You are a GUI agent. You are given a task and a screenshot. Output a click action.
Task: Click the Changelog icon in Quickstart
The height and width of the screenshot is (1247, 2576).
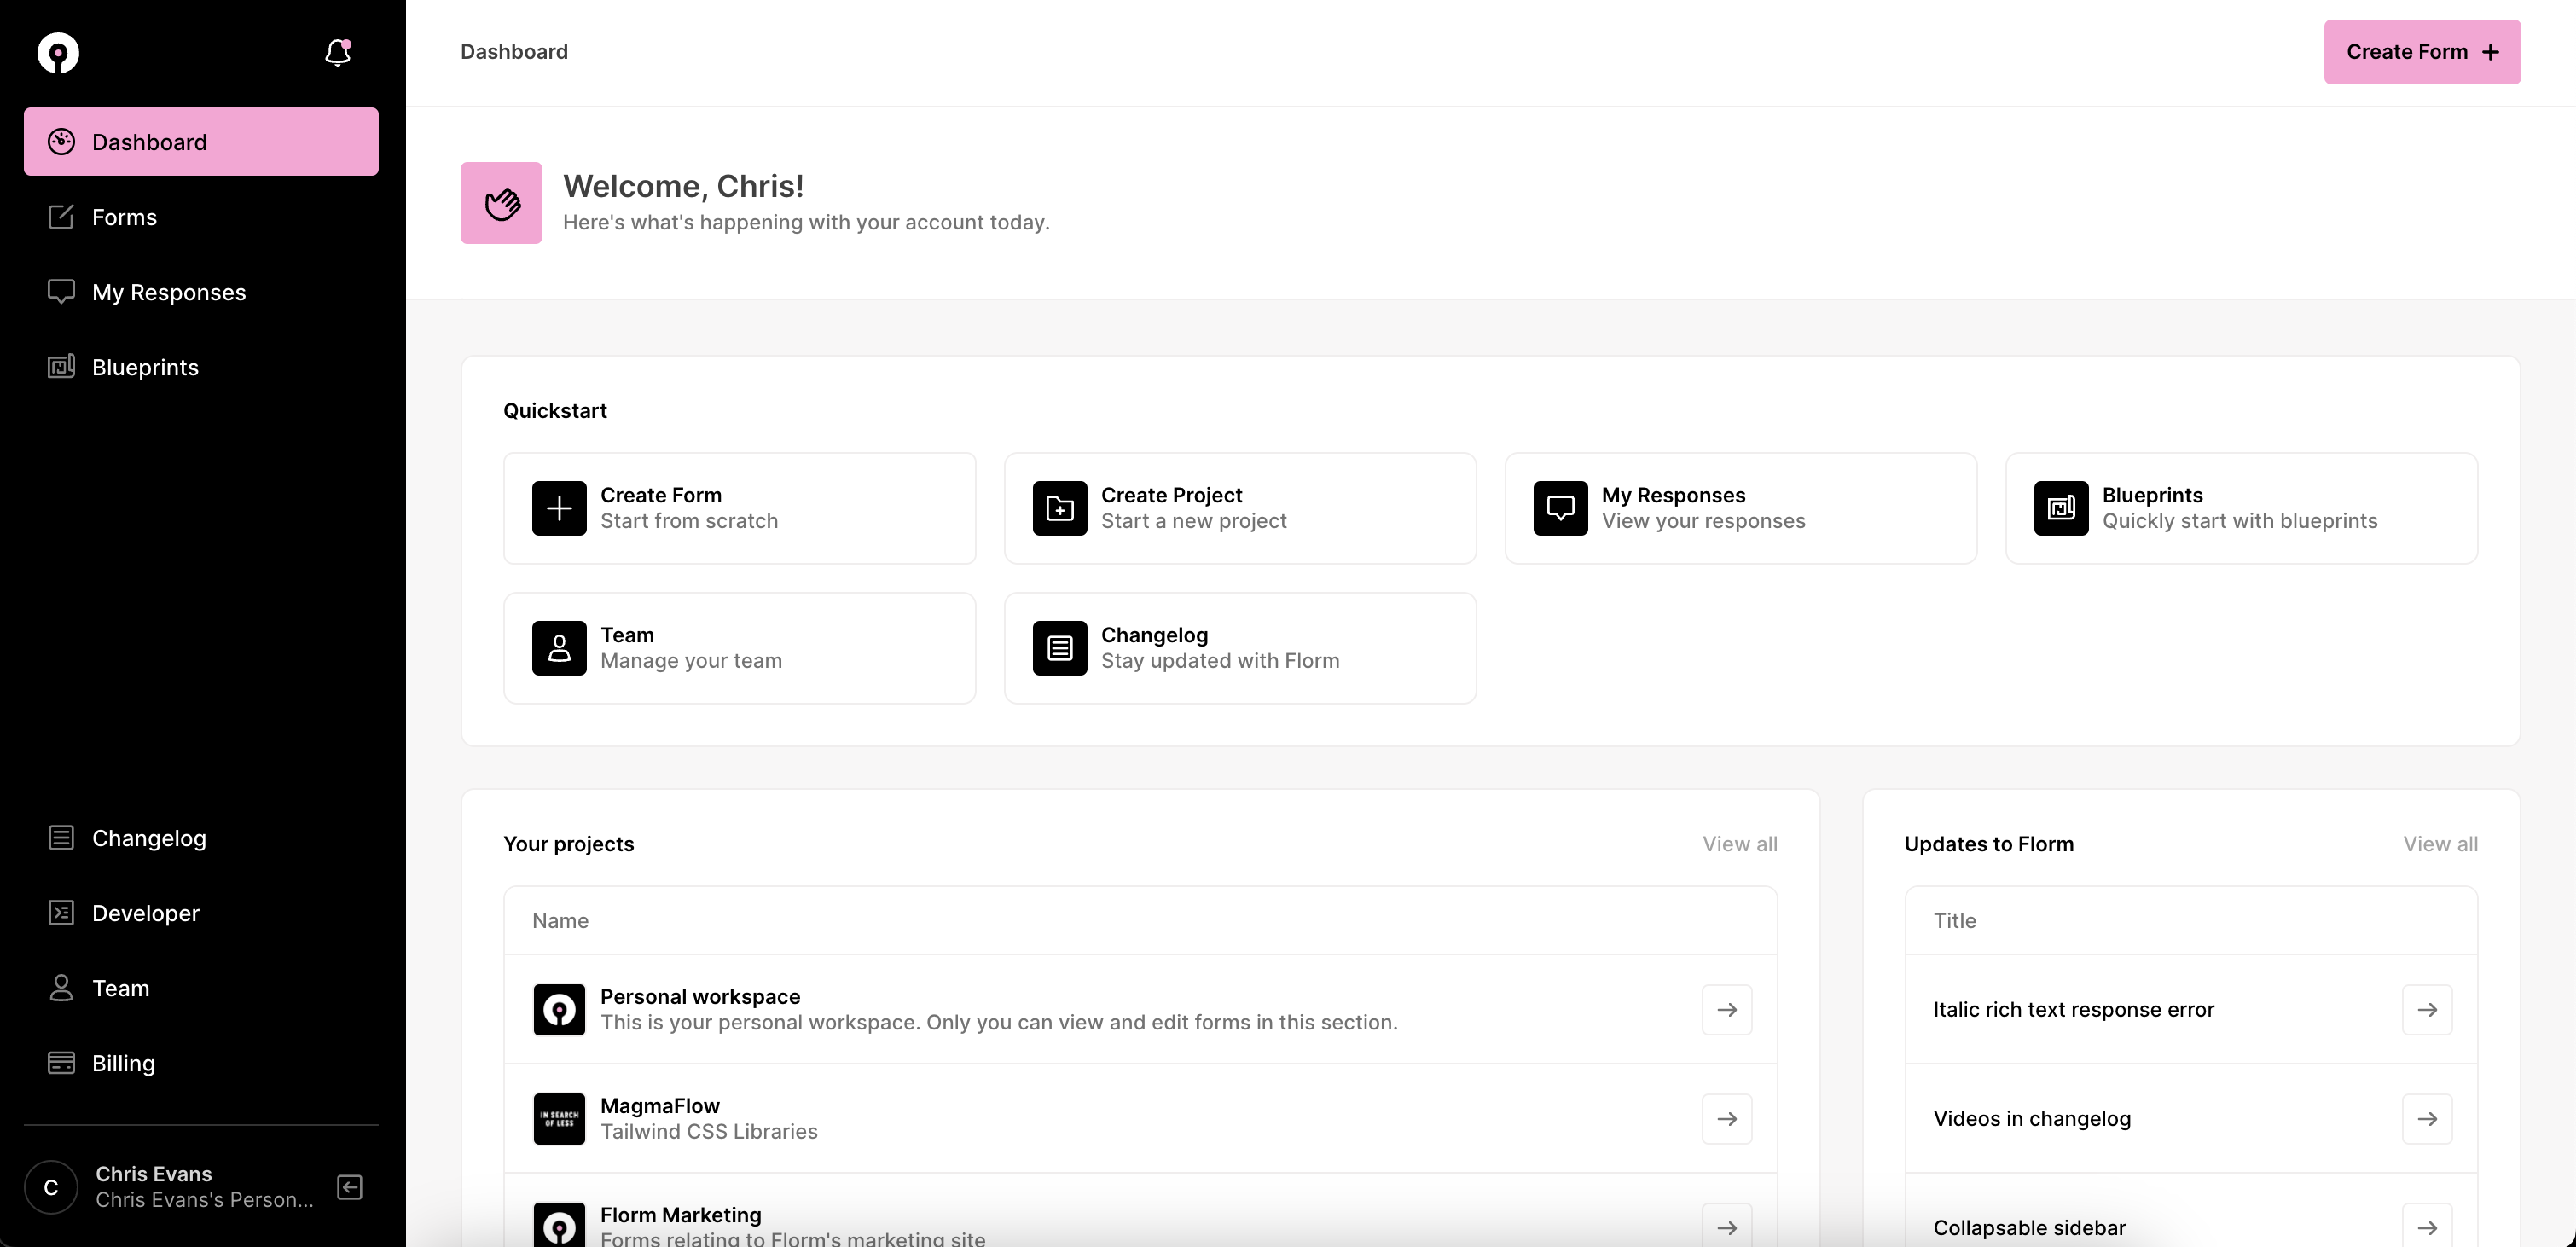[x=1059, y=648]
